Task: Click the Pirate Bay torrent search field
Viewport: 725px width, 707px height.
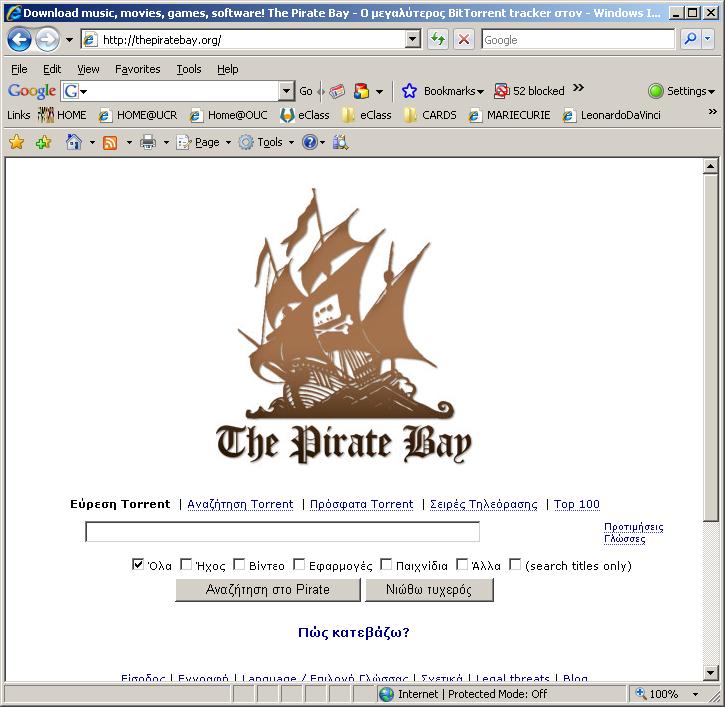Action: [283, 531]
